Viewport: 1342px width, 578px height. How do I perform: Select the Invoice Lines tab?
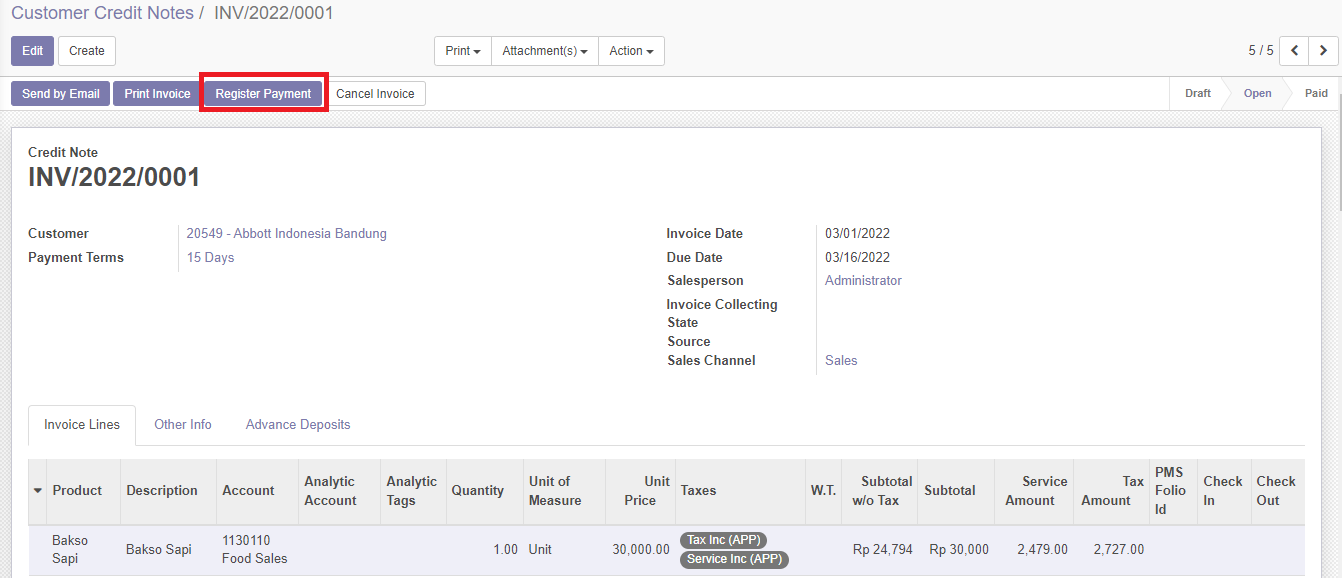pyautogui.click(x=82, y=425)
